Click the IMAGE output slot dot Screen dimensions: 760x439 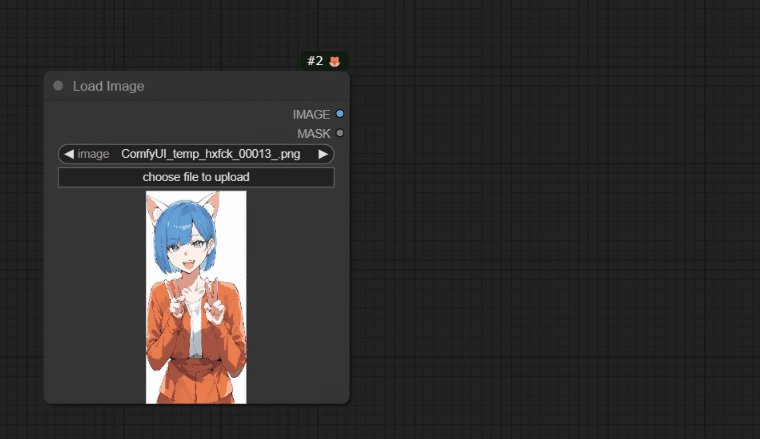[x=340, y=114]
